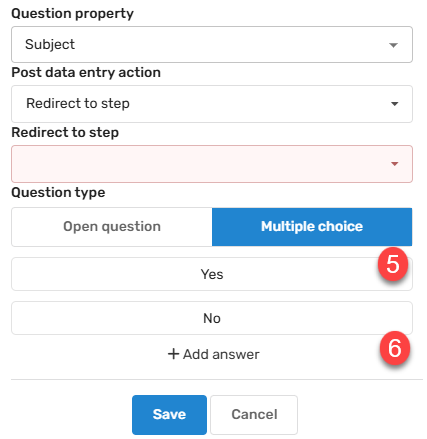427x439 pixels.
Task: Click the red arrow in the empty dropdown
Action: coord(394,164)
